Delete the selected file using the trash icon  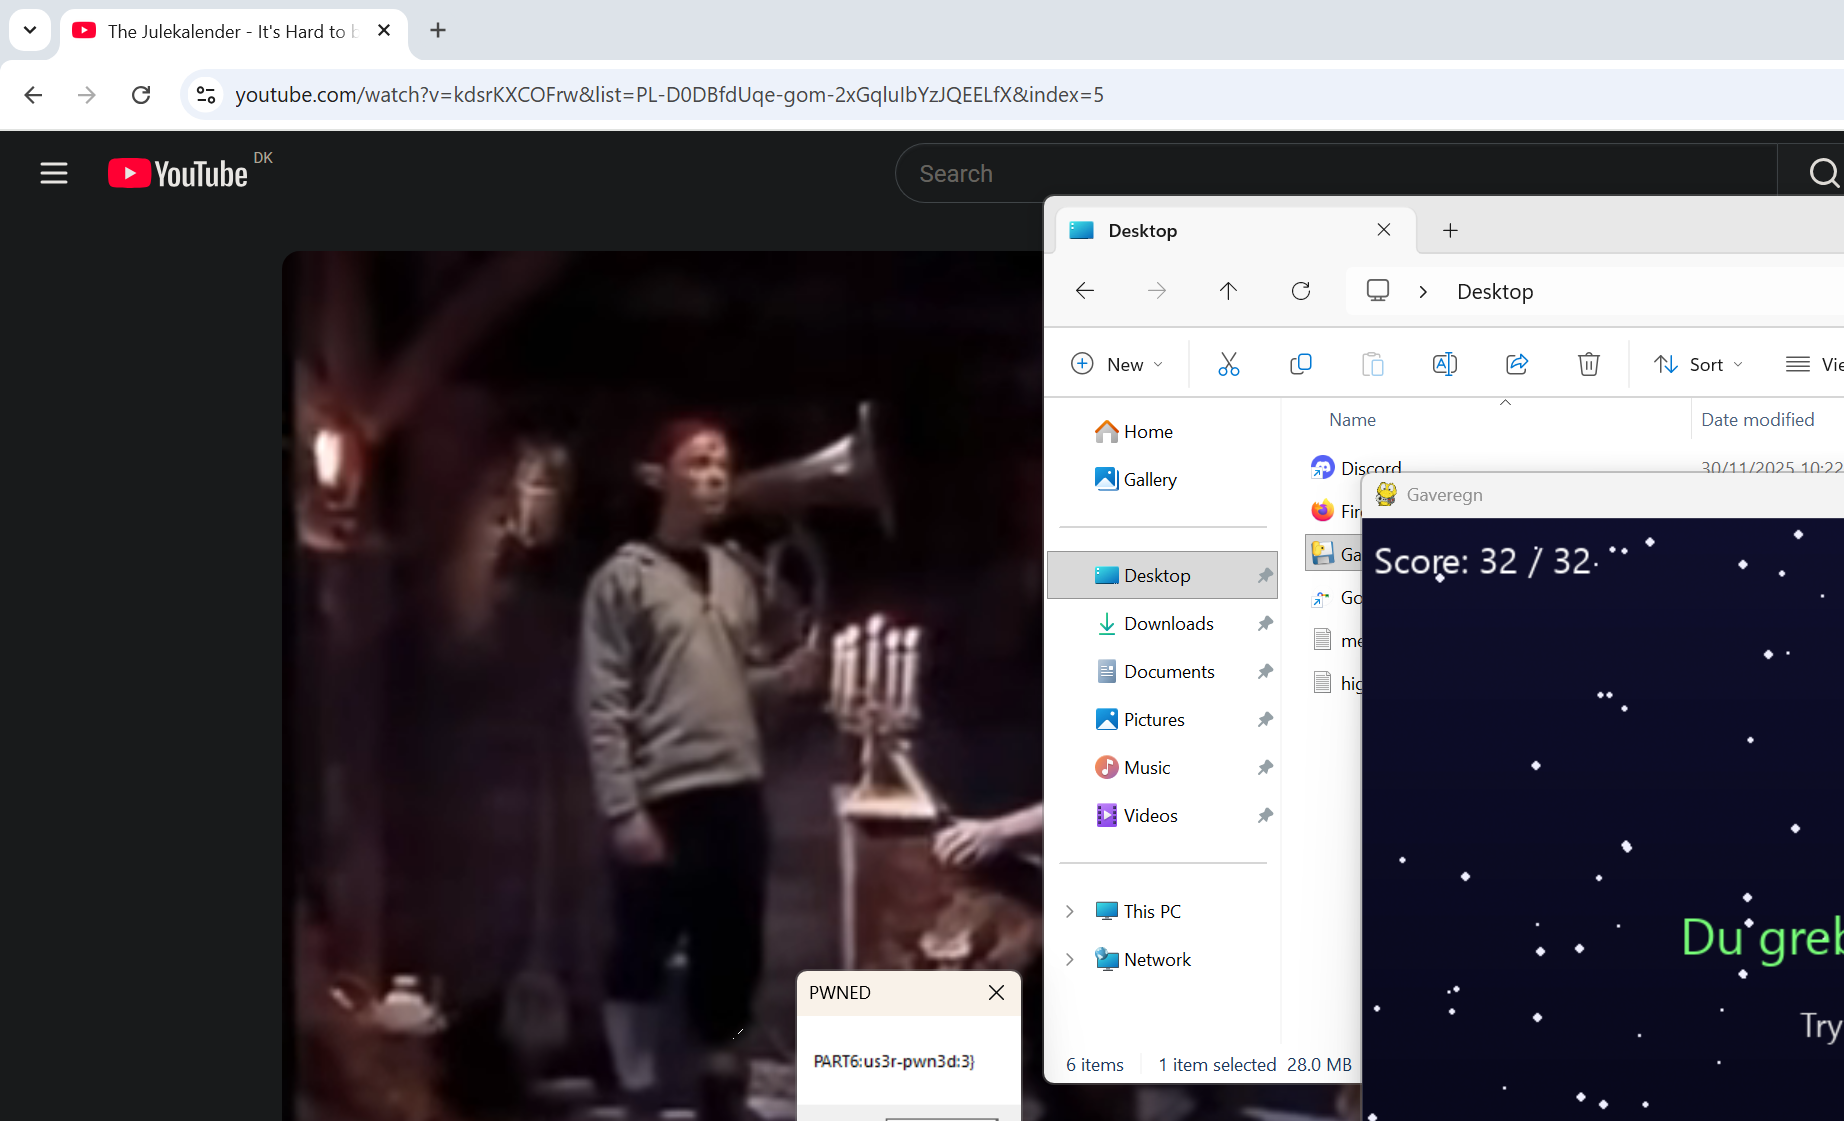[x=1588, y=364]
